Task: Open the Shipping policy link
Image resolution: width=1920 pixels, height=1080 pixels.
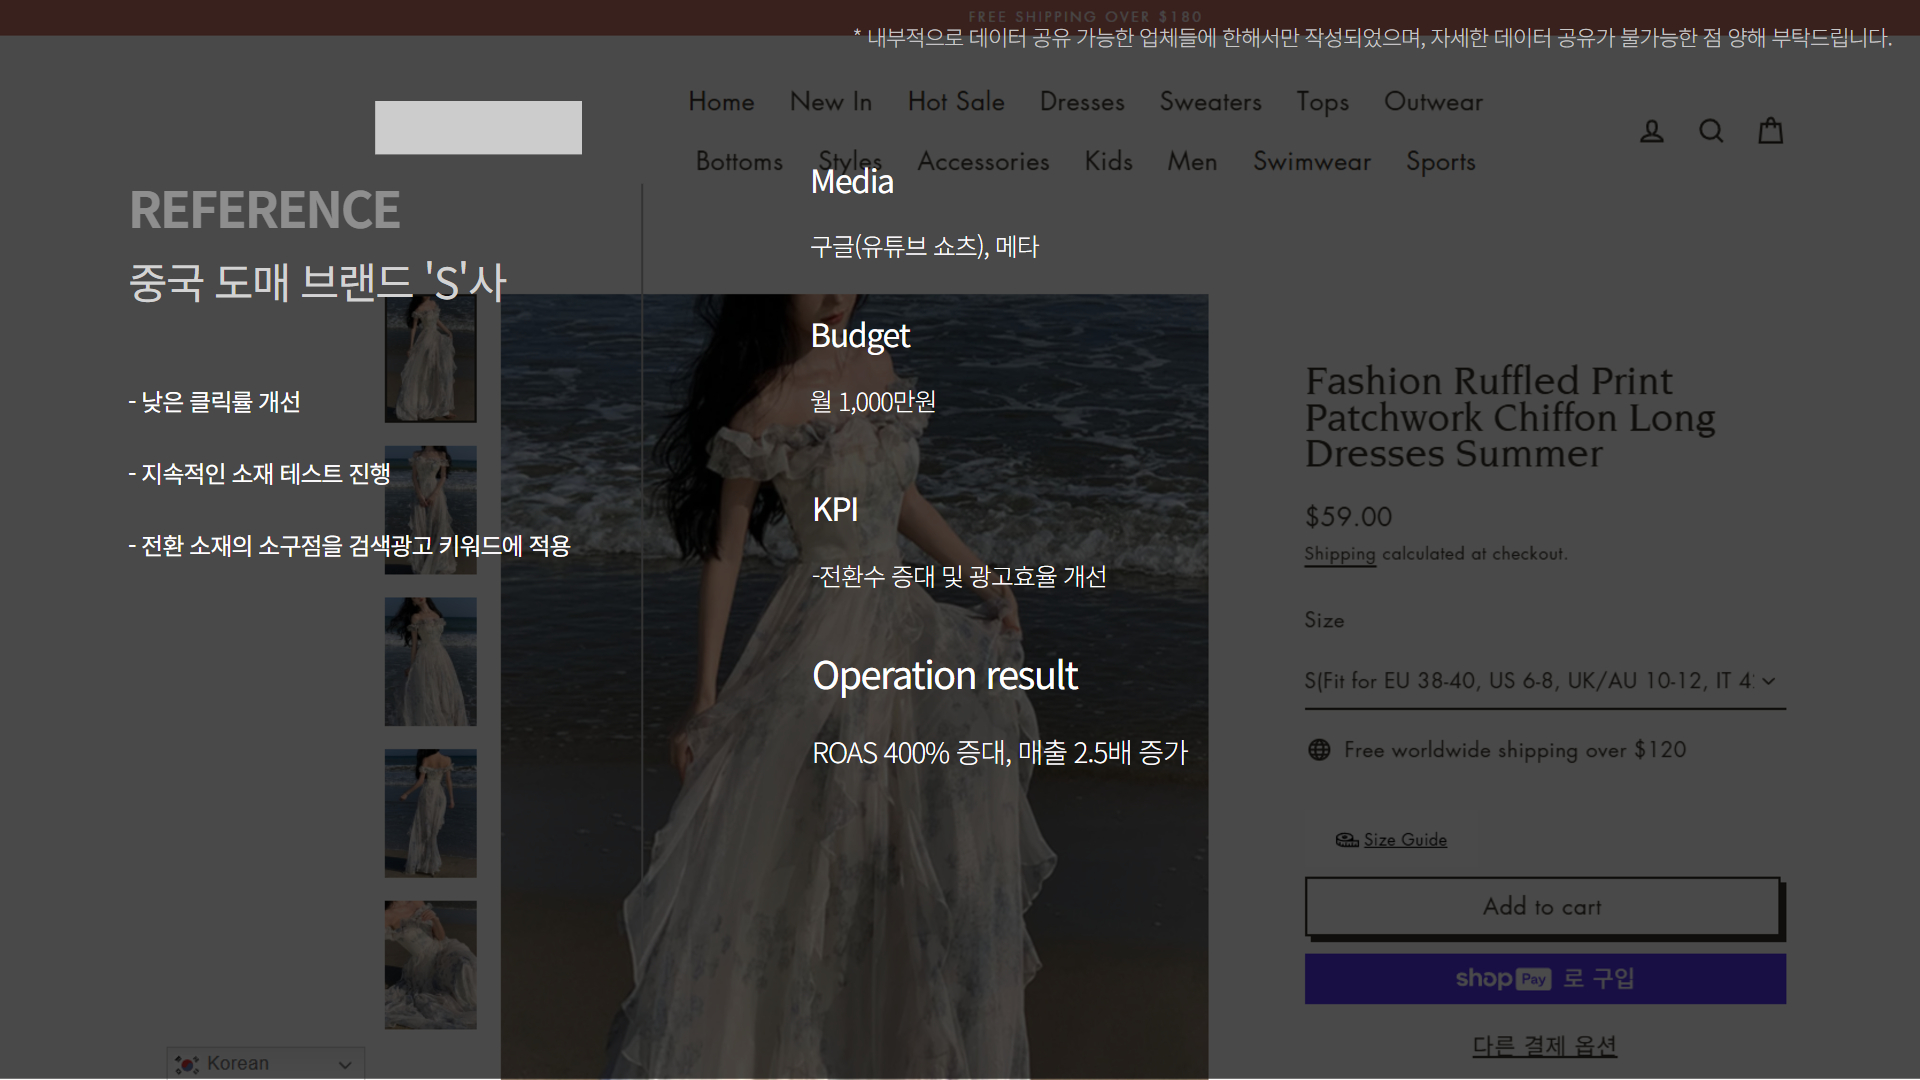Action: (x=1339, y=554)
